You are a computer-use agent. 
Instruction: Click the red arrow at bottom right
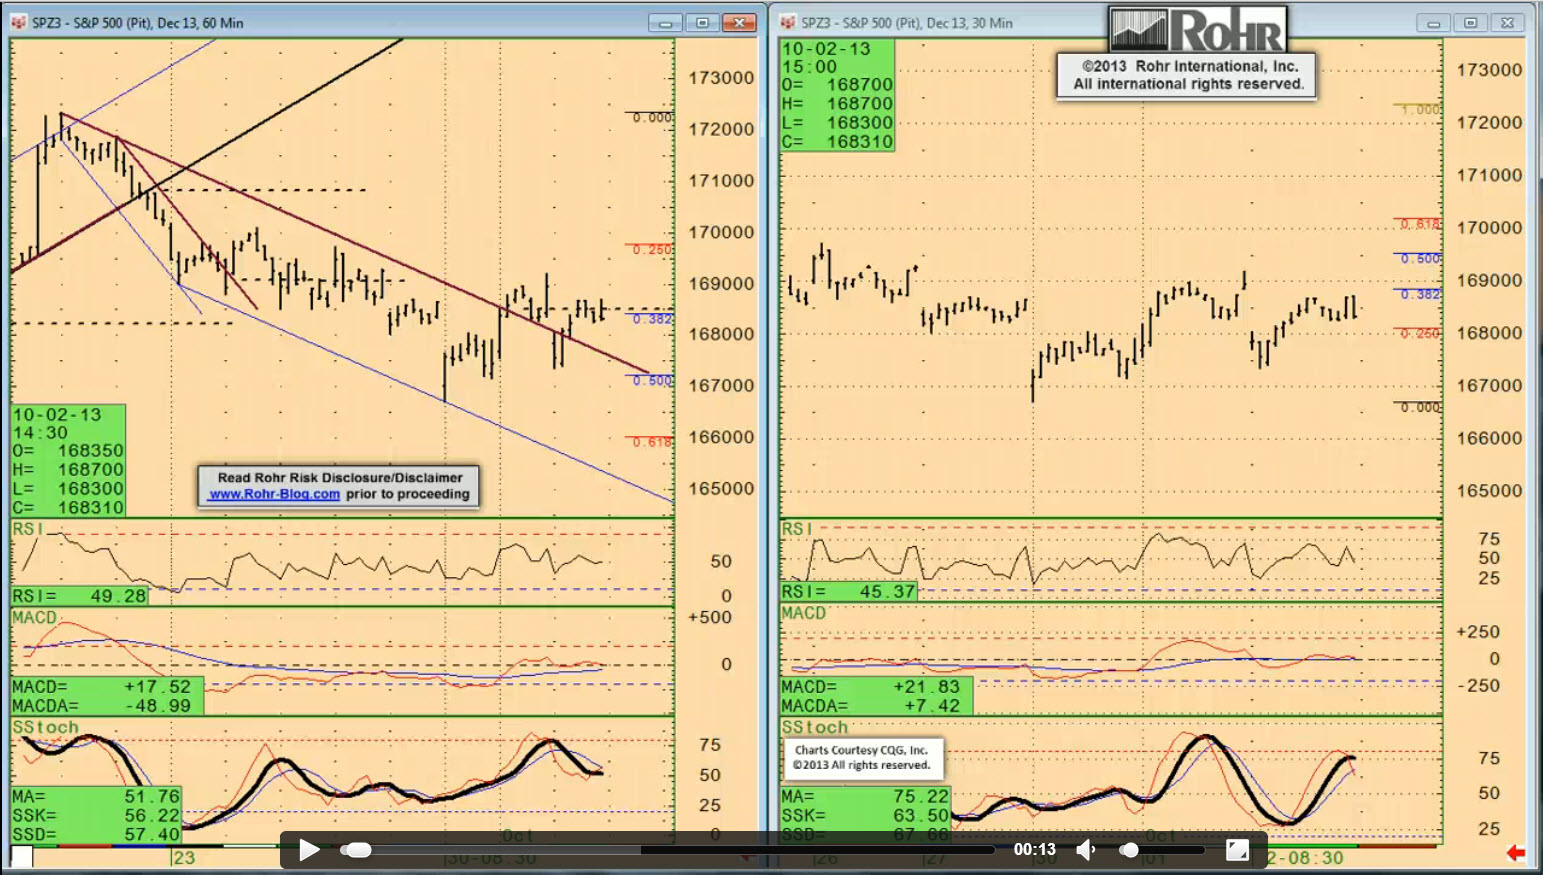pyautogui.click(x=1515, y=853)
